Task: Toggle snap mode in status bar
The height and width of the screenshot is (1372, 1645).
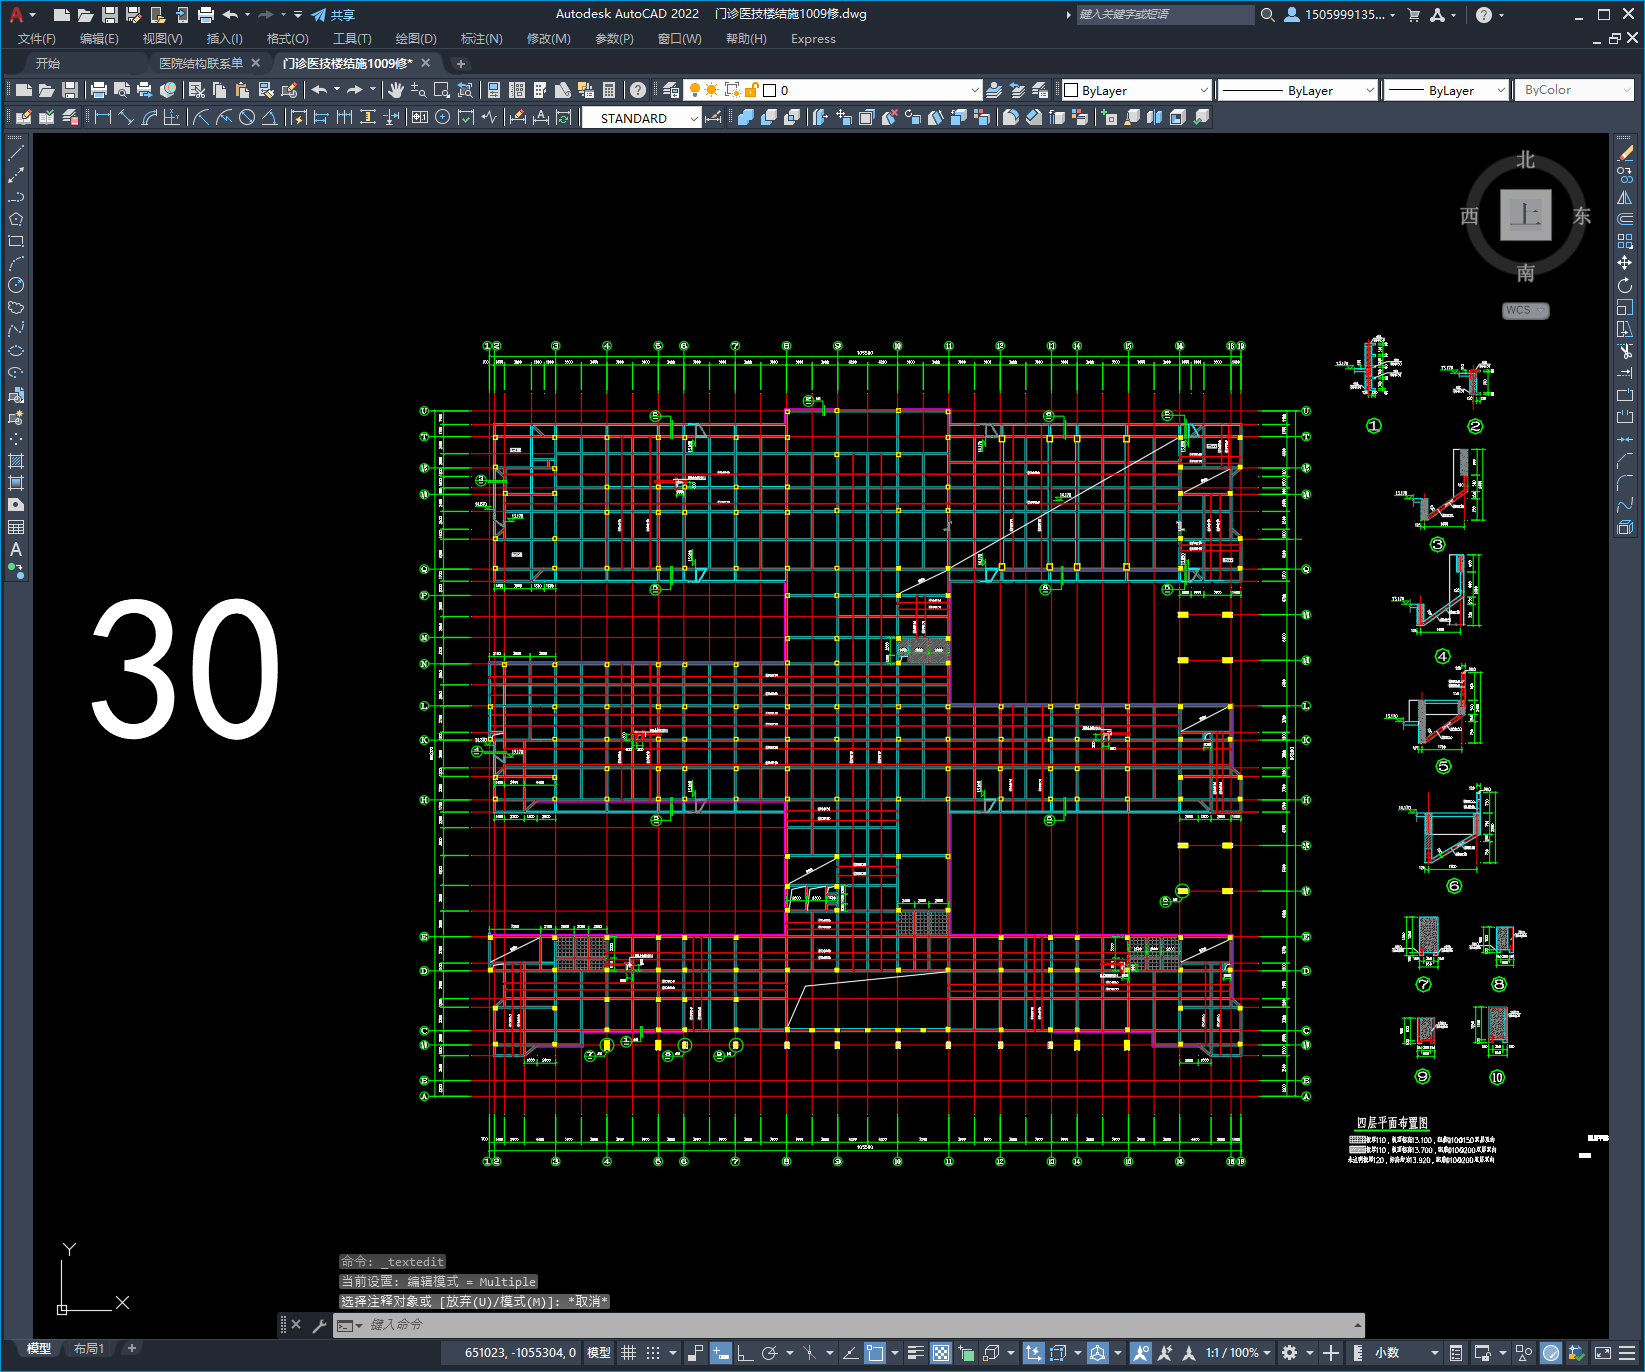Action: 653,1353
